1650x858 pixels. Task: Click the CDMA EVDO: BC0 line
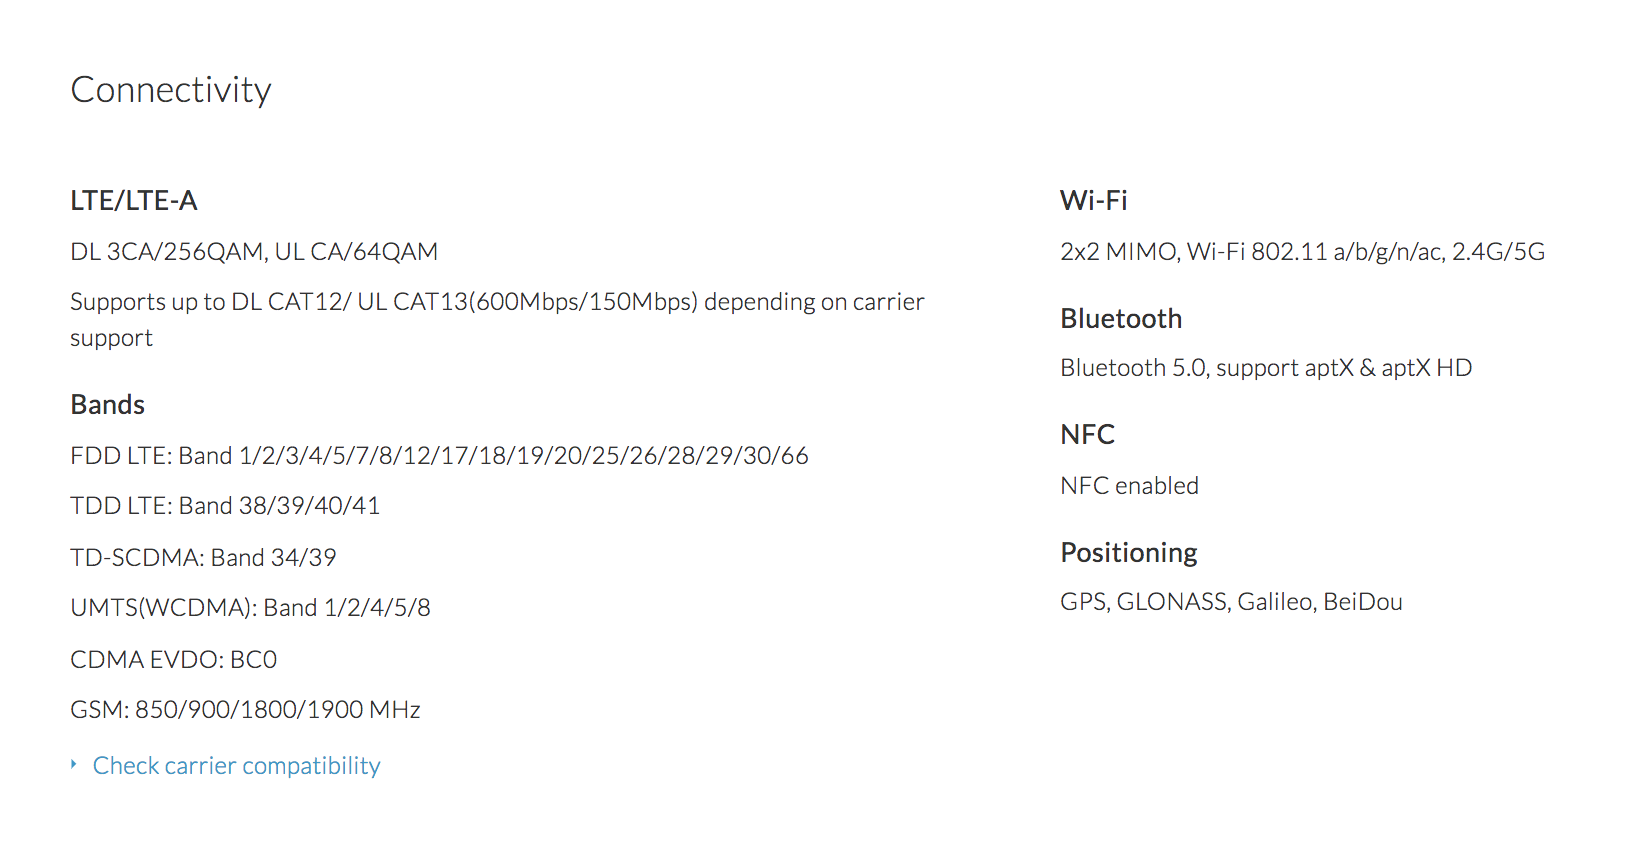click(x=173, y=660)
